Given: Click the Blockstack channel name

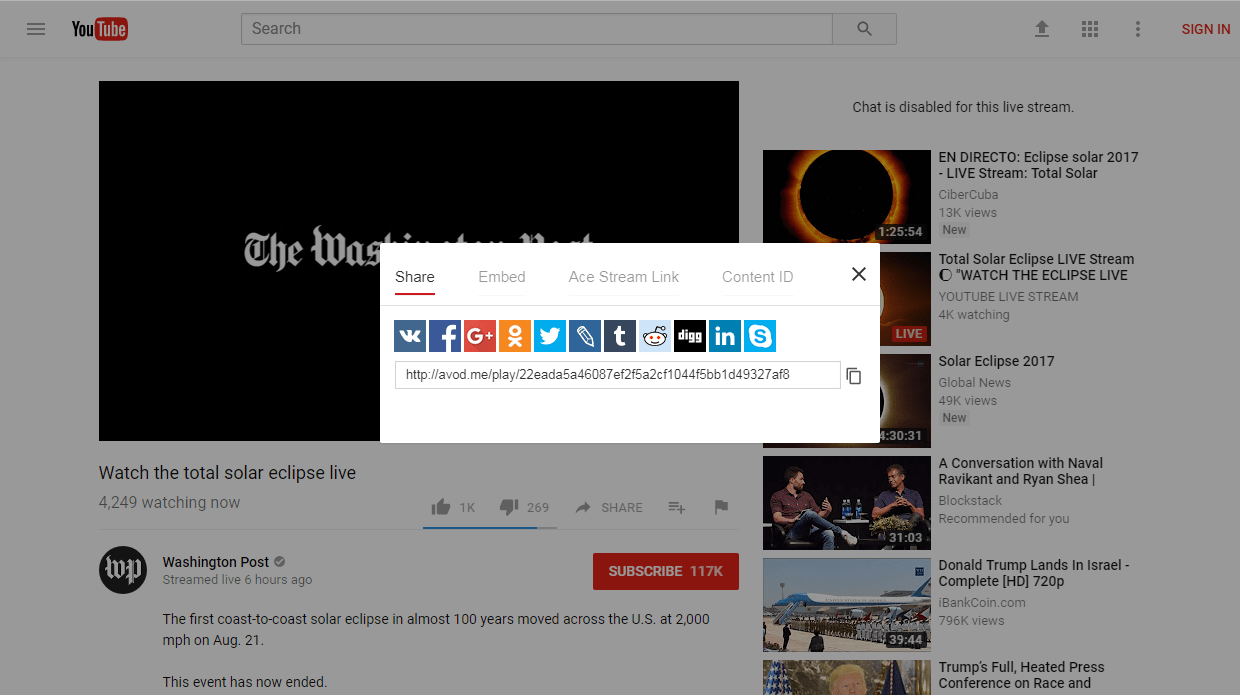Looking at the screenshot, I should (970, 500).
